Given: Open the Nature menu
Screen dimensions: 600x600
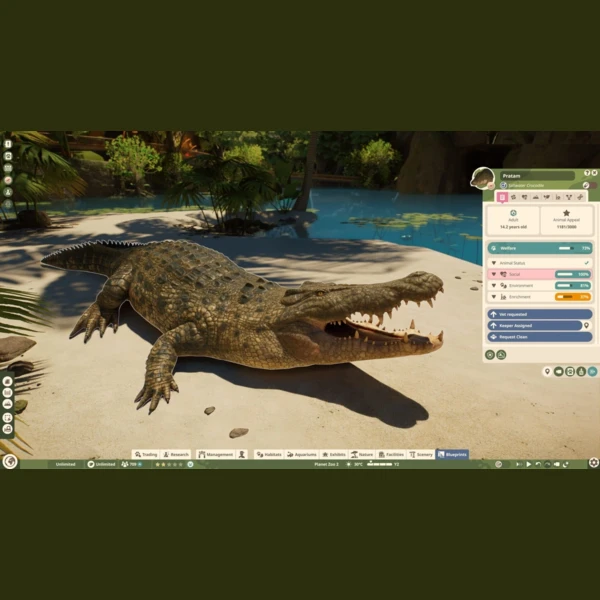Looking at the screenshot, I should (362, 454).
